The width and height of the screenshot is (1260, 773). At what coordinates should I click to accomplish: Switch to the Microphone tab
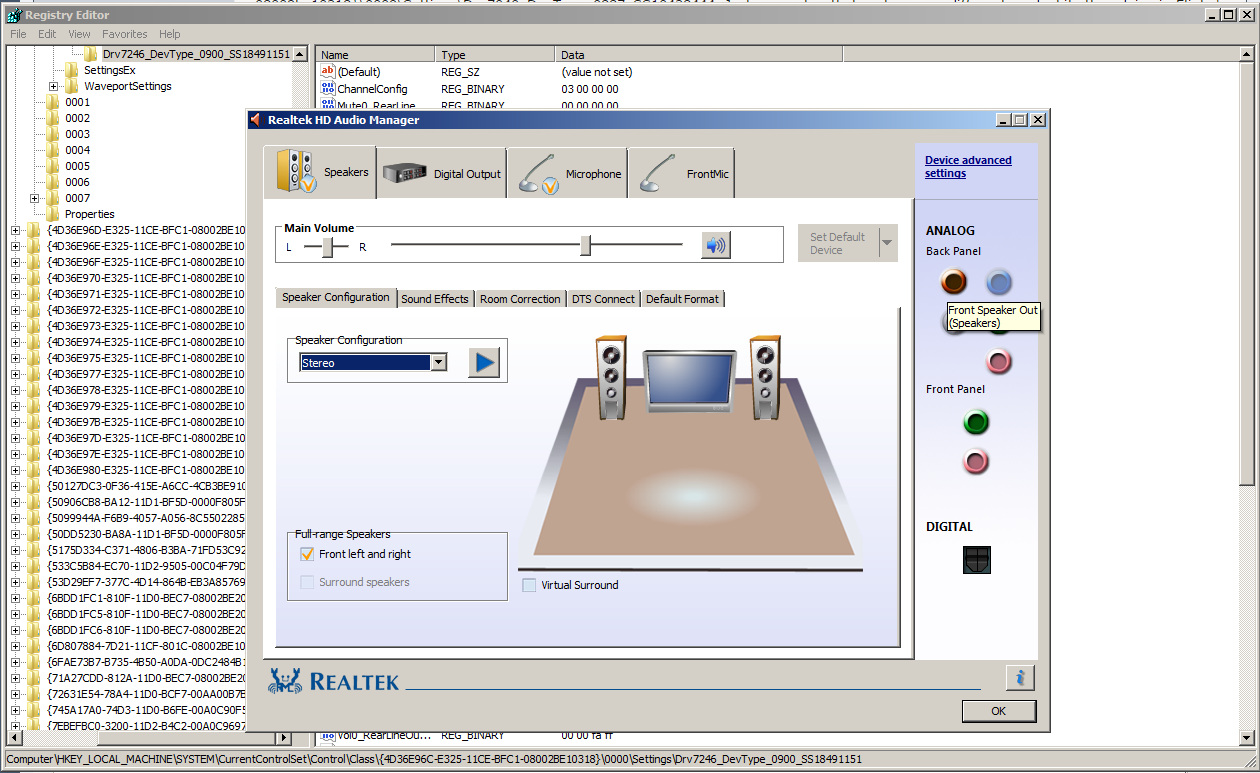567,174
